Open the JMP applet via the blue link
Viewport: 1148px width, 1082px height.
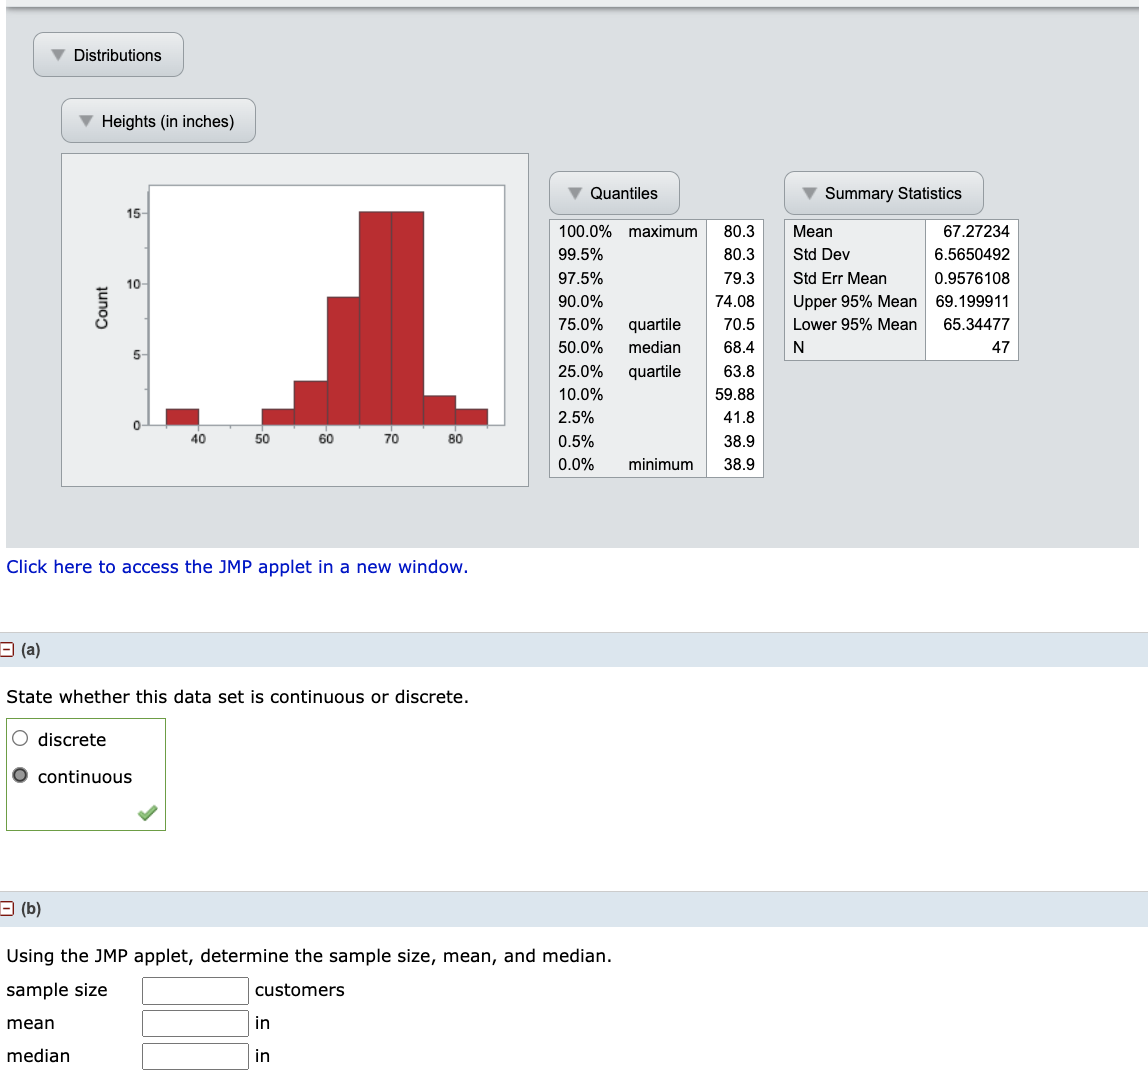[237, 567]
